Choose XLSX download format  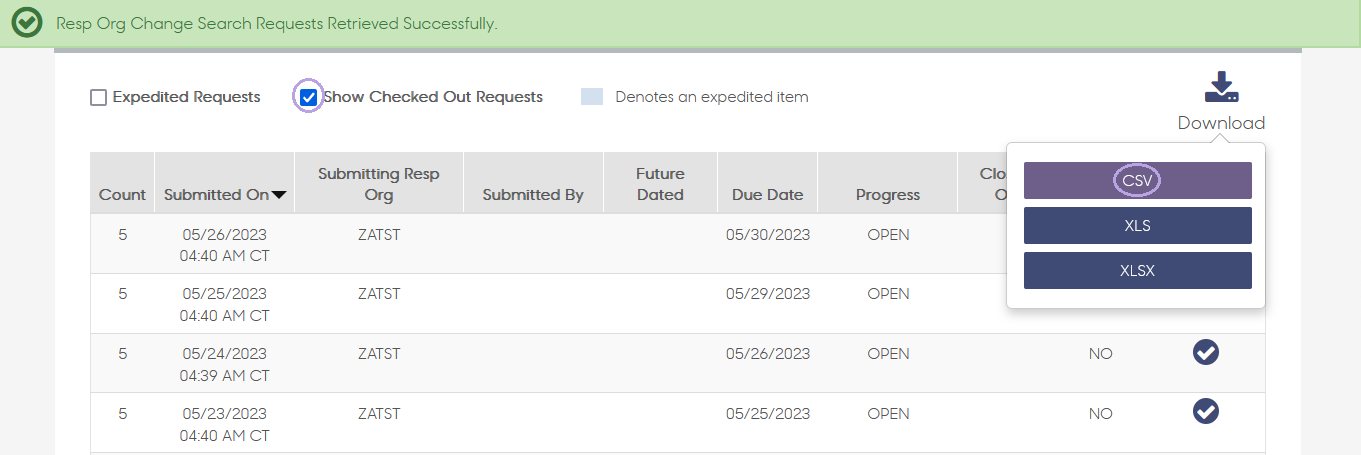coord(1138,270)
